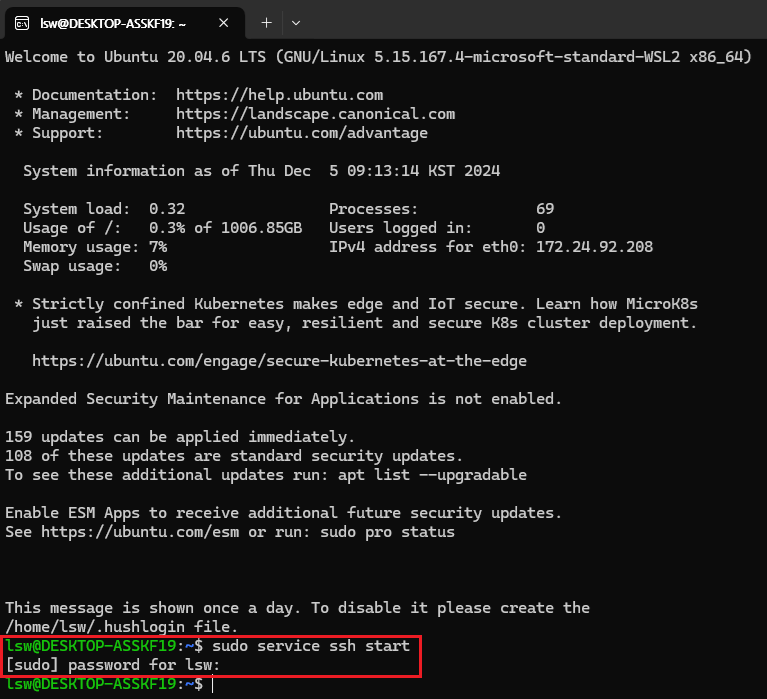Click the '0.3% of 1006.85GB' usage text
The width and height of the screenshot is (767, 699).
(226, 228)
